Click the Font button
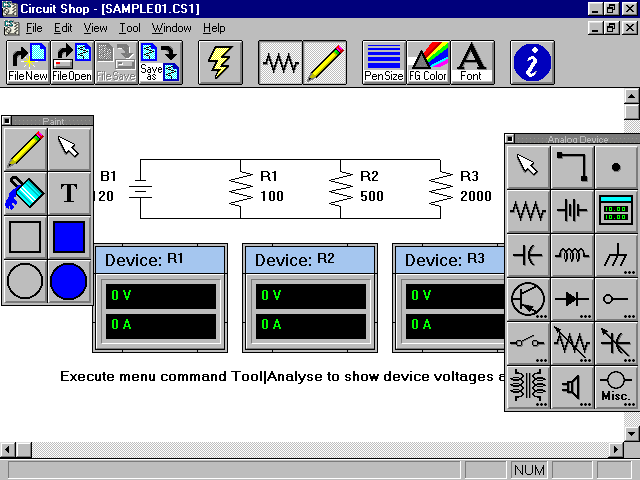This screenshot has height=480, width=640. pos(471,62)
